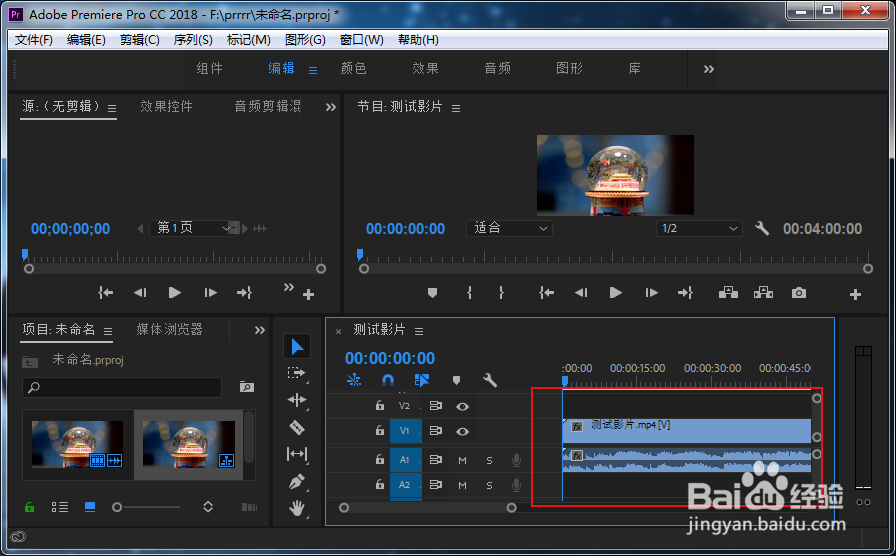This screenshot has width=896, height=556.
Task: Play the Source monitor
Action: [x=175, y=293]
